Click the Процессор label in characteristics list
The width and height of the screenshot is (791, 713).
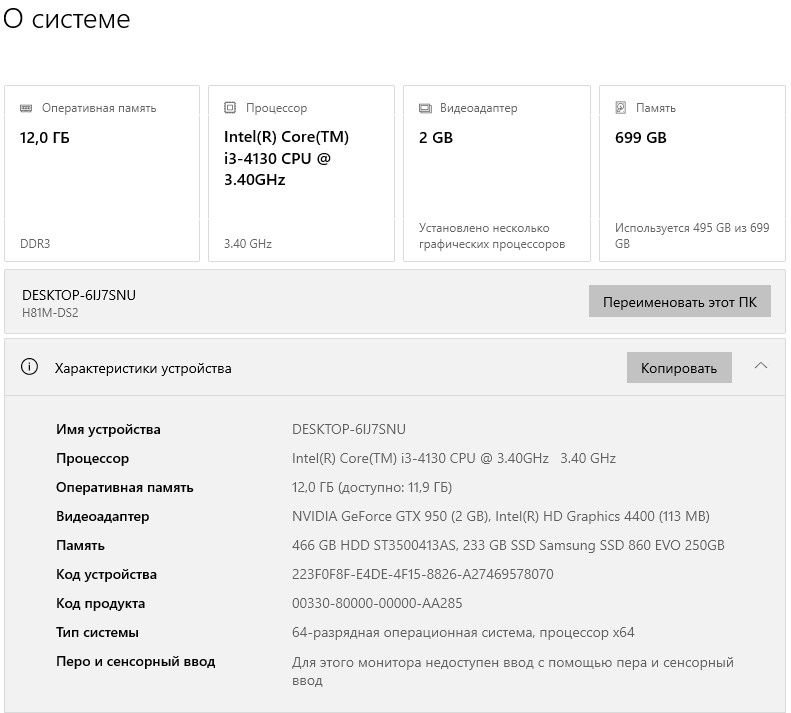click(x=92, y=459)
